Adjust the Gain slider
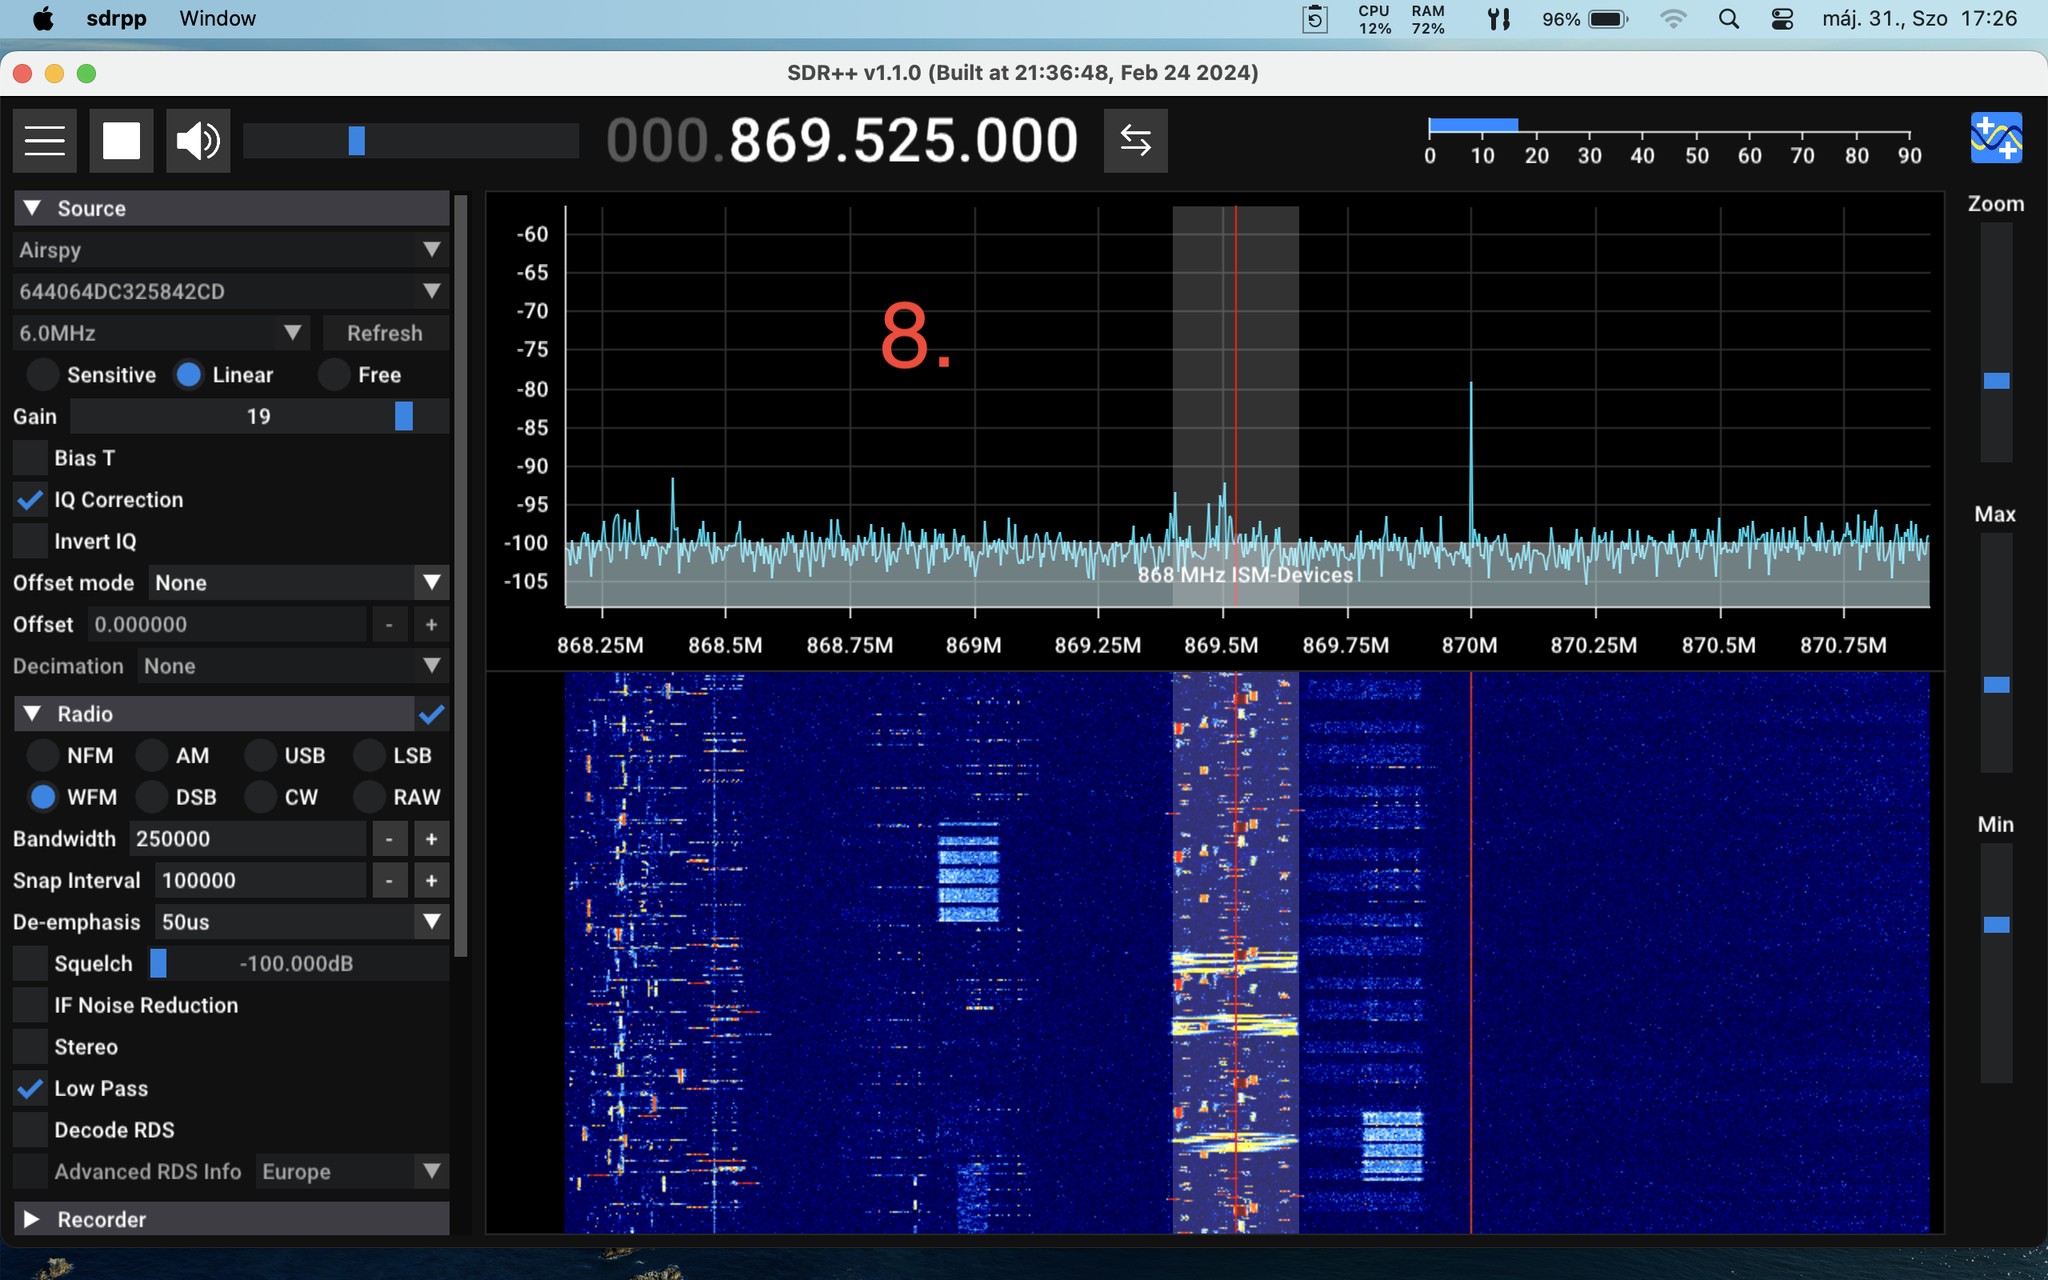 point(403,417)
